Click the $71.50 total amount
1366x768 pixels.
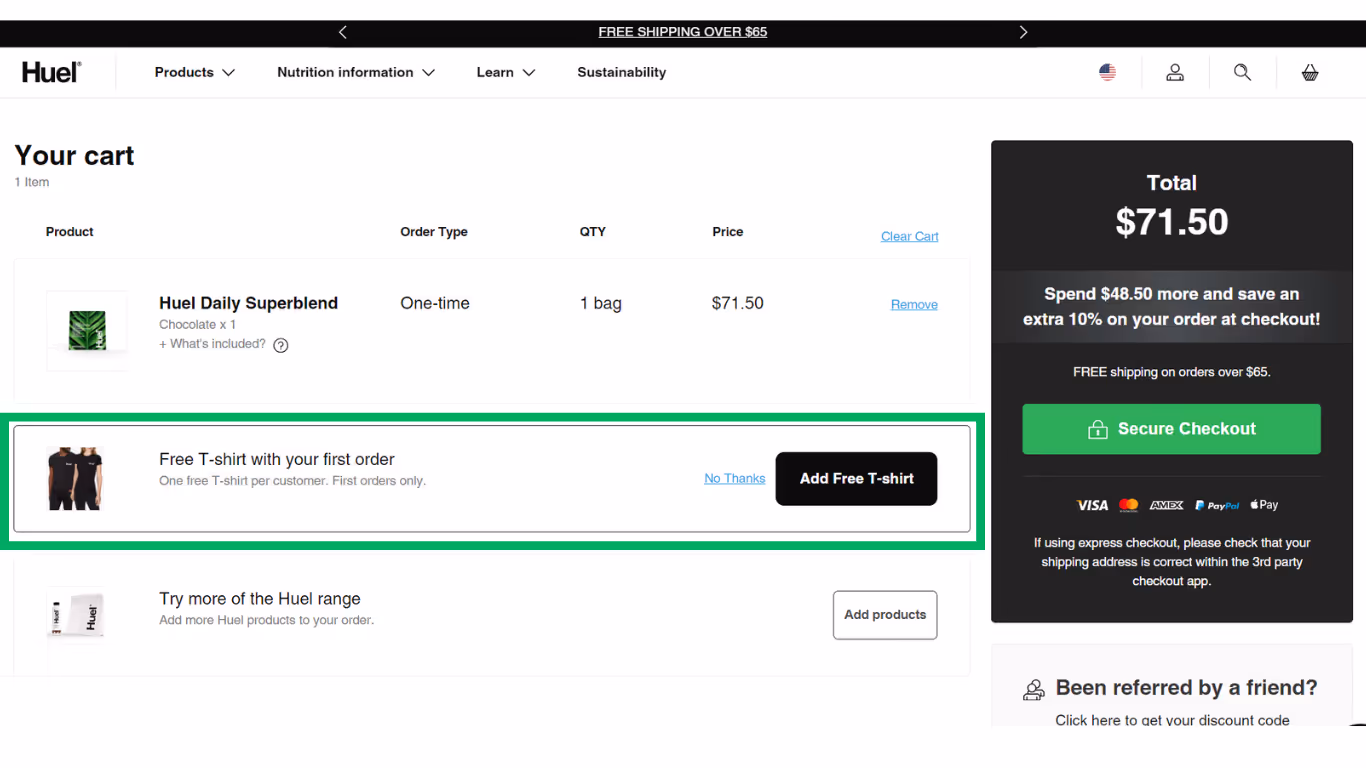click(1171, 222)
